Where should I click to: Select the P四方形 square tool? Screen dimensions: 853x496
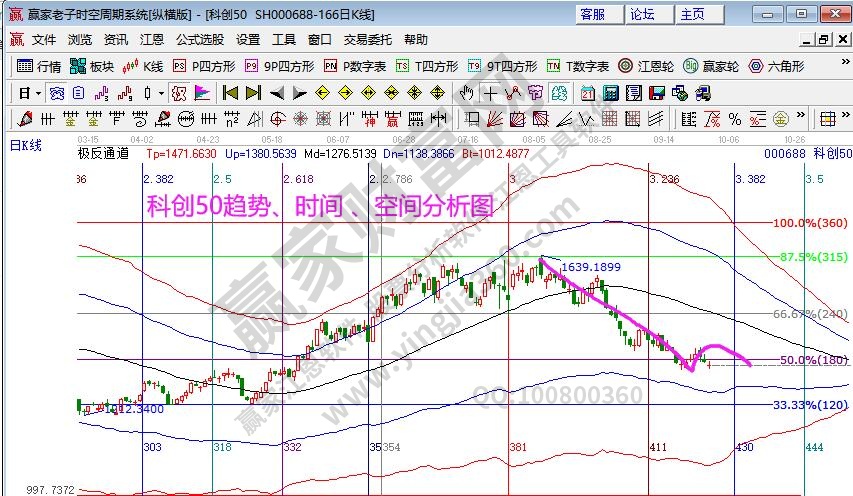click(205, 66)
